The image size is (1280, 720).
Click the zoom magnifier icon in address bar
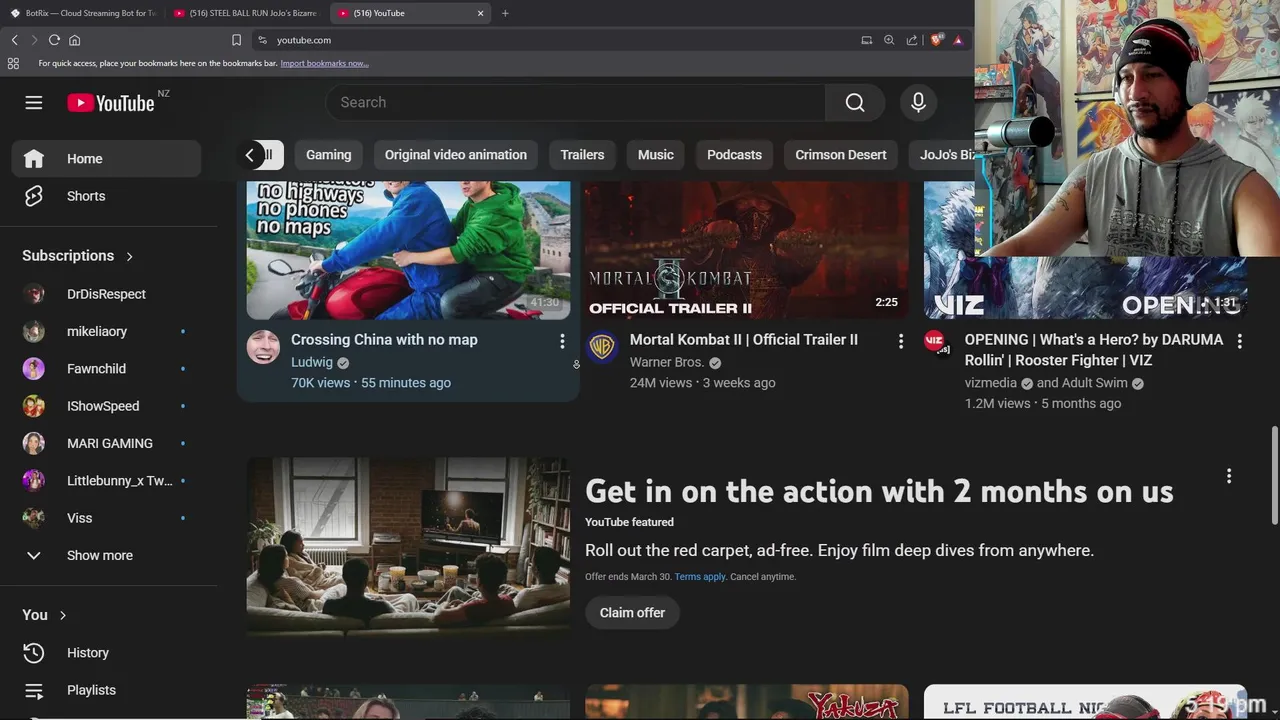[x=889, y=40]
